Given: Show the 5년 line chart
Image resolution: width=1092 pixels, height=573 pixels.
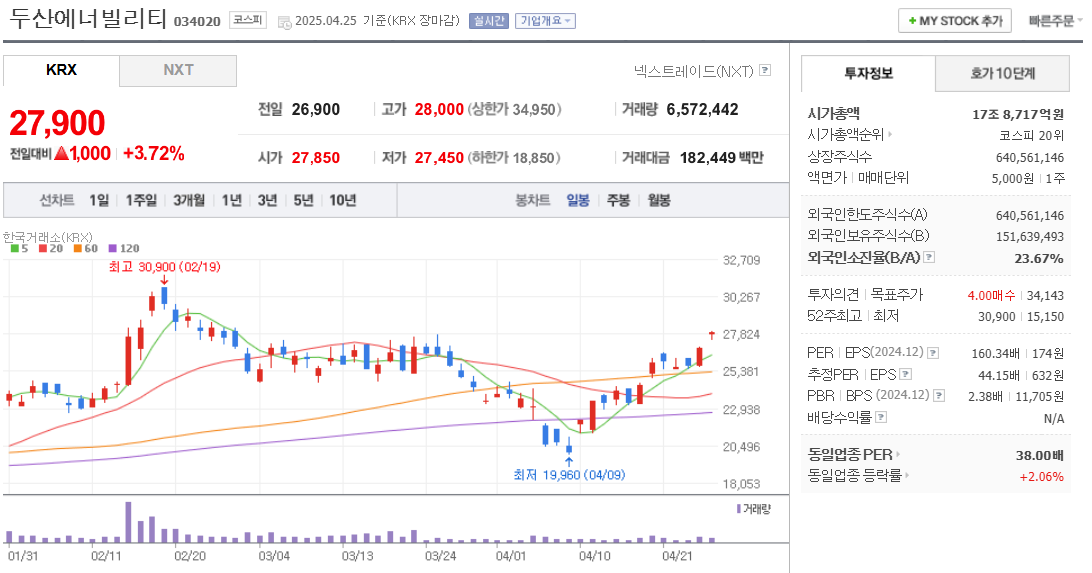Looking at the screenshot, I should click(x=304, y=201).
